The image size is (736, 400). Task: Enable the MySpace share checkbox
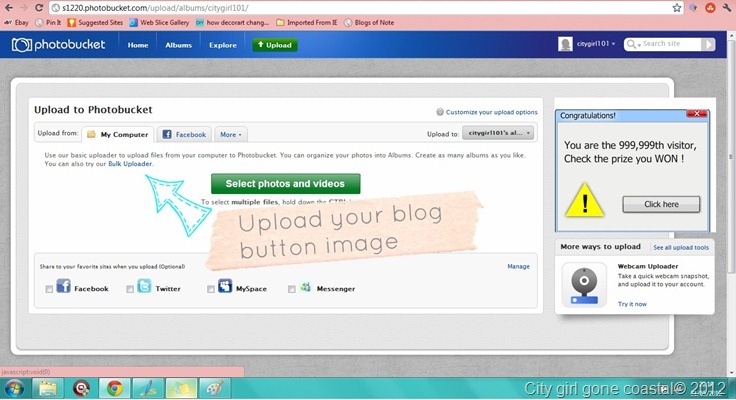point(211,289)
